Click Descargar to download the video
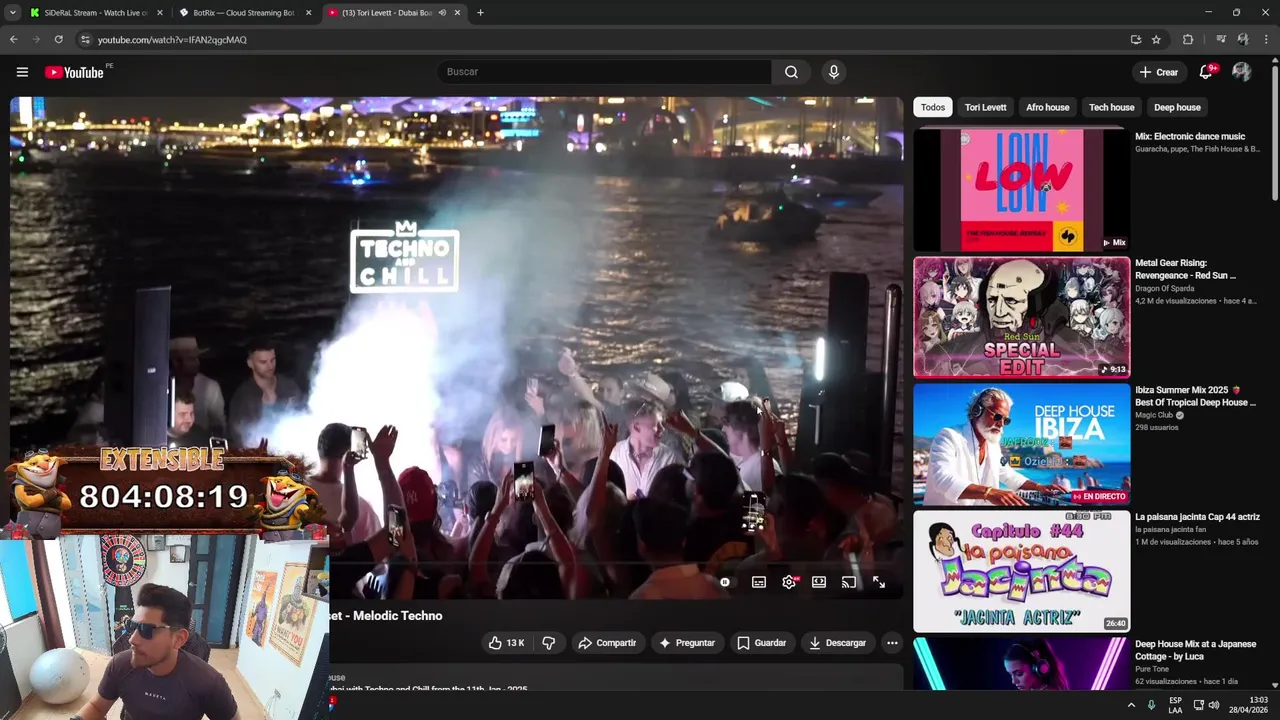The width and height of the screenshot is (1280, 720). 838,643
